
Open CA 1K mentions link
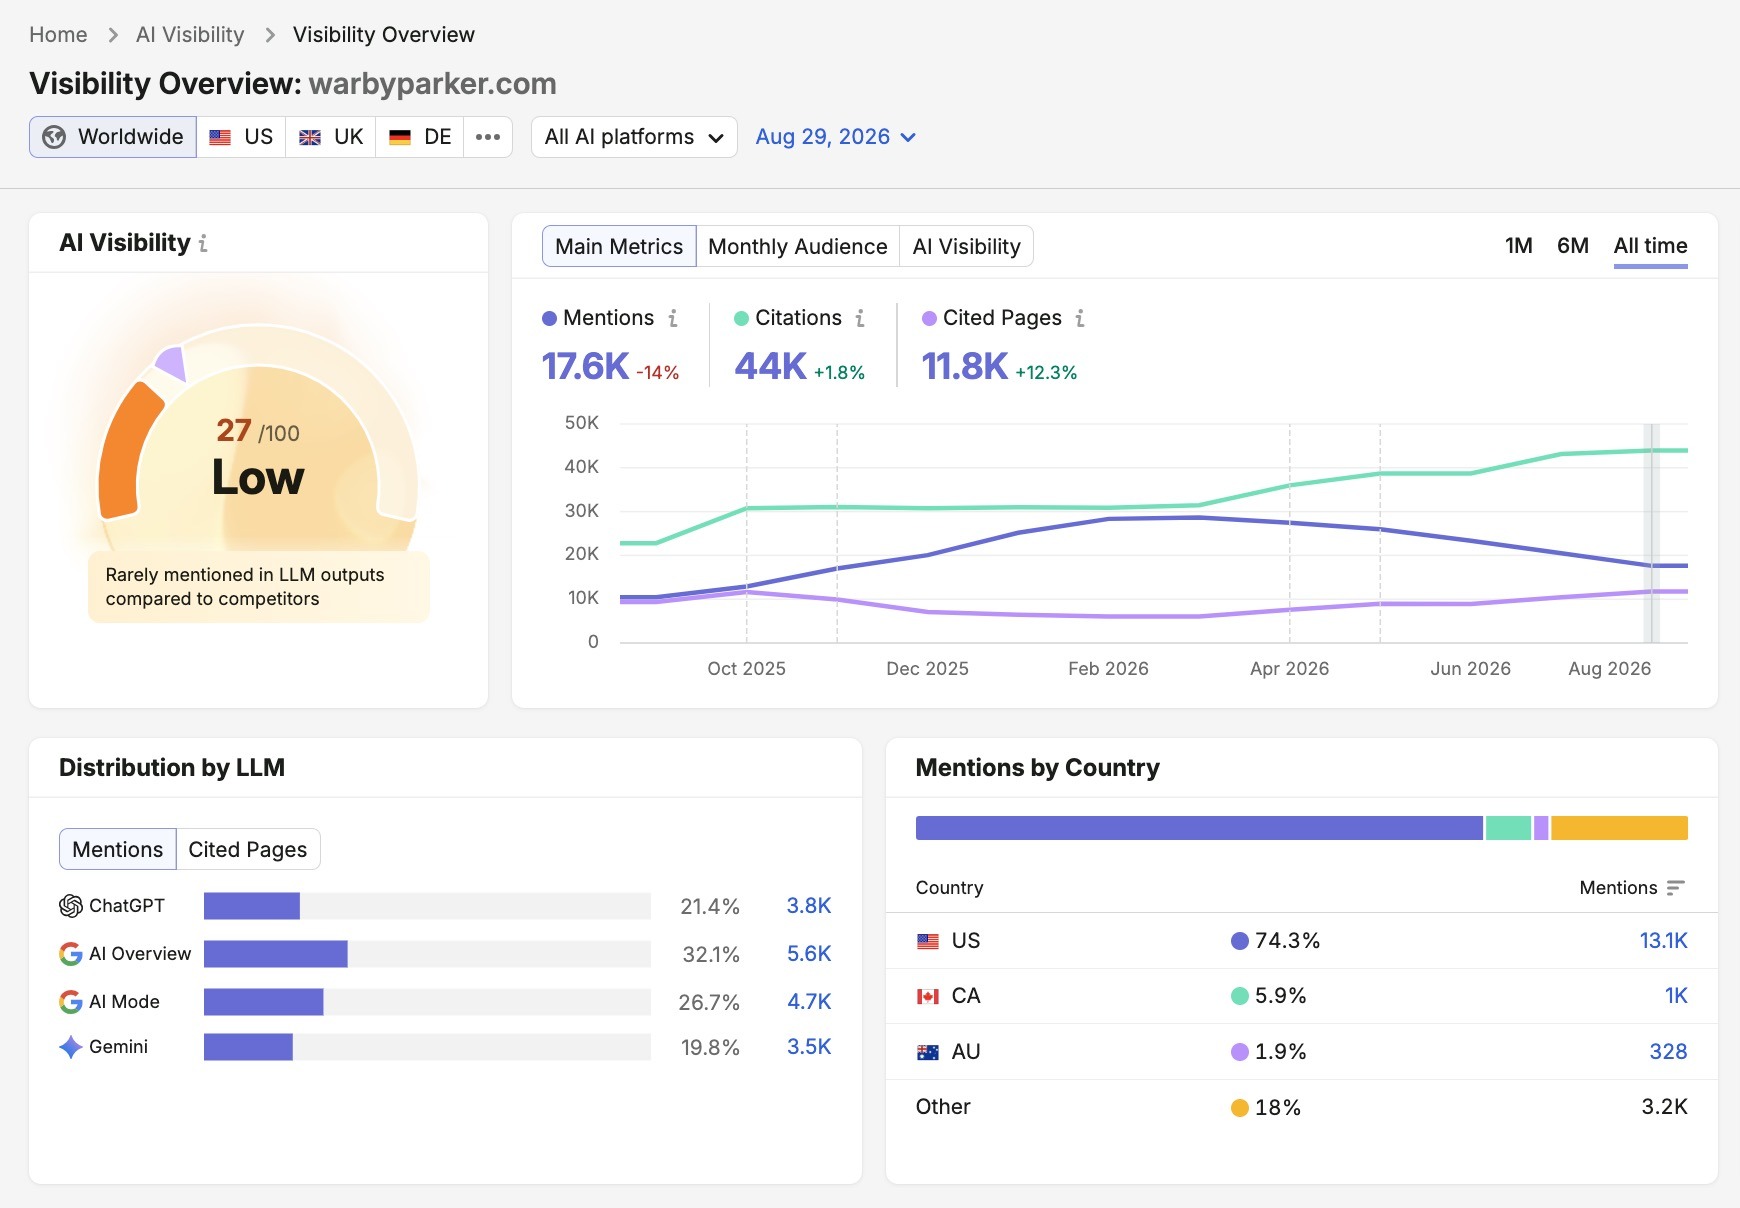point(1676,996)
